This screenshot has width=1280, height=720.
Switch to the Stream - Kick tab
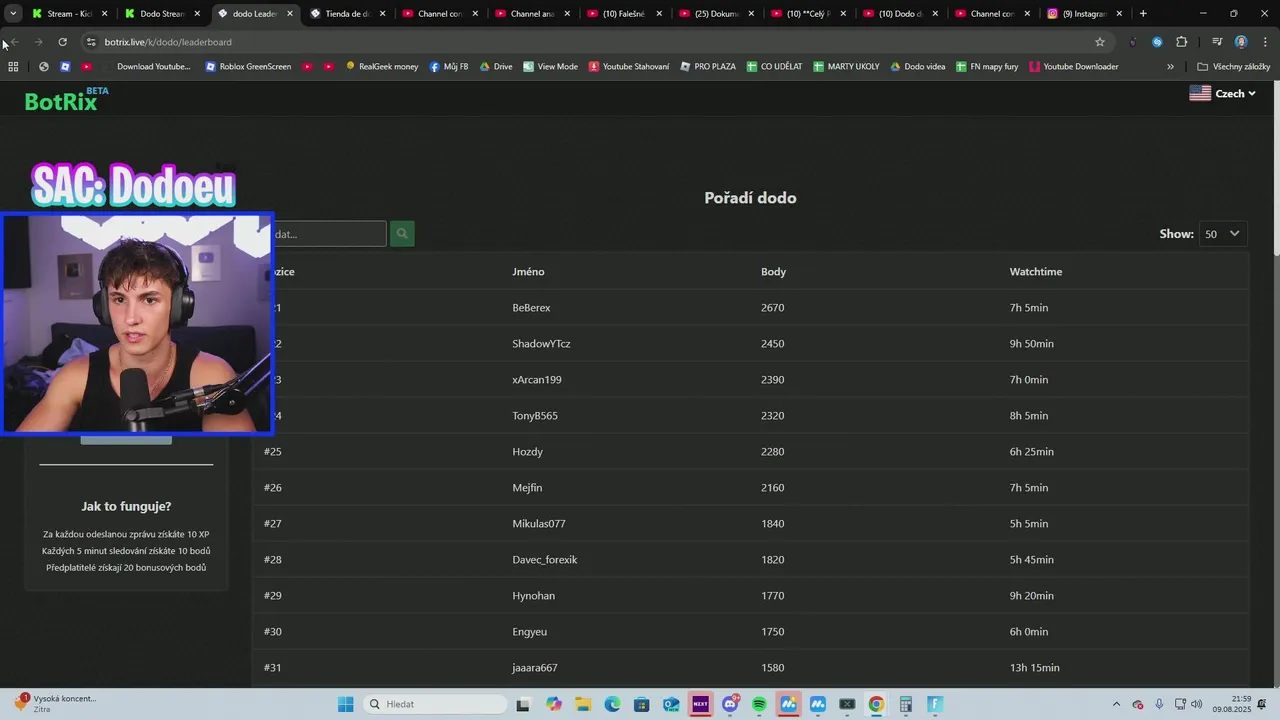(x=70, y=14)
